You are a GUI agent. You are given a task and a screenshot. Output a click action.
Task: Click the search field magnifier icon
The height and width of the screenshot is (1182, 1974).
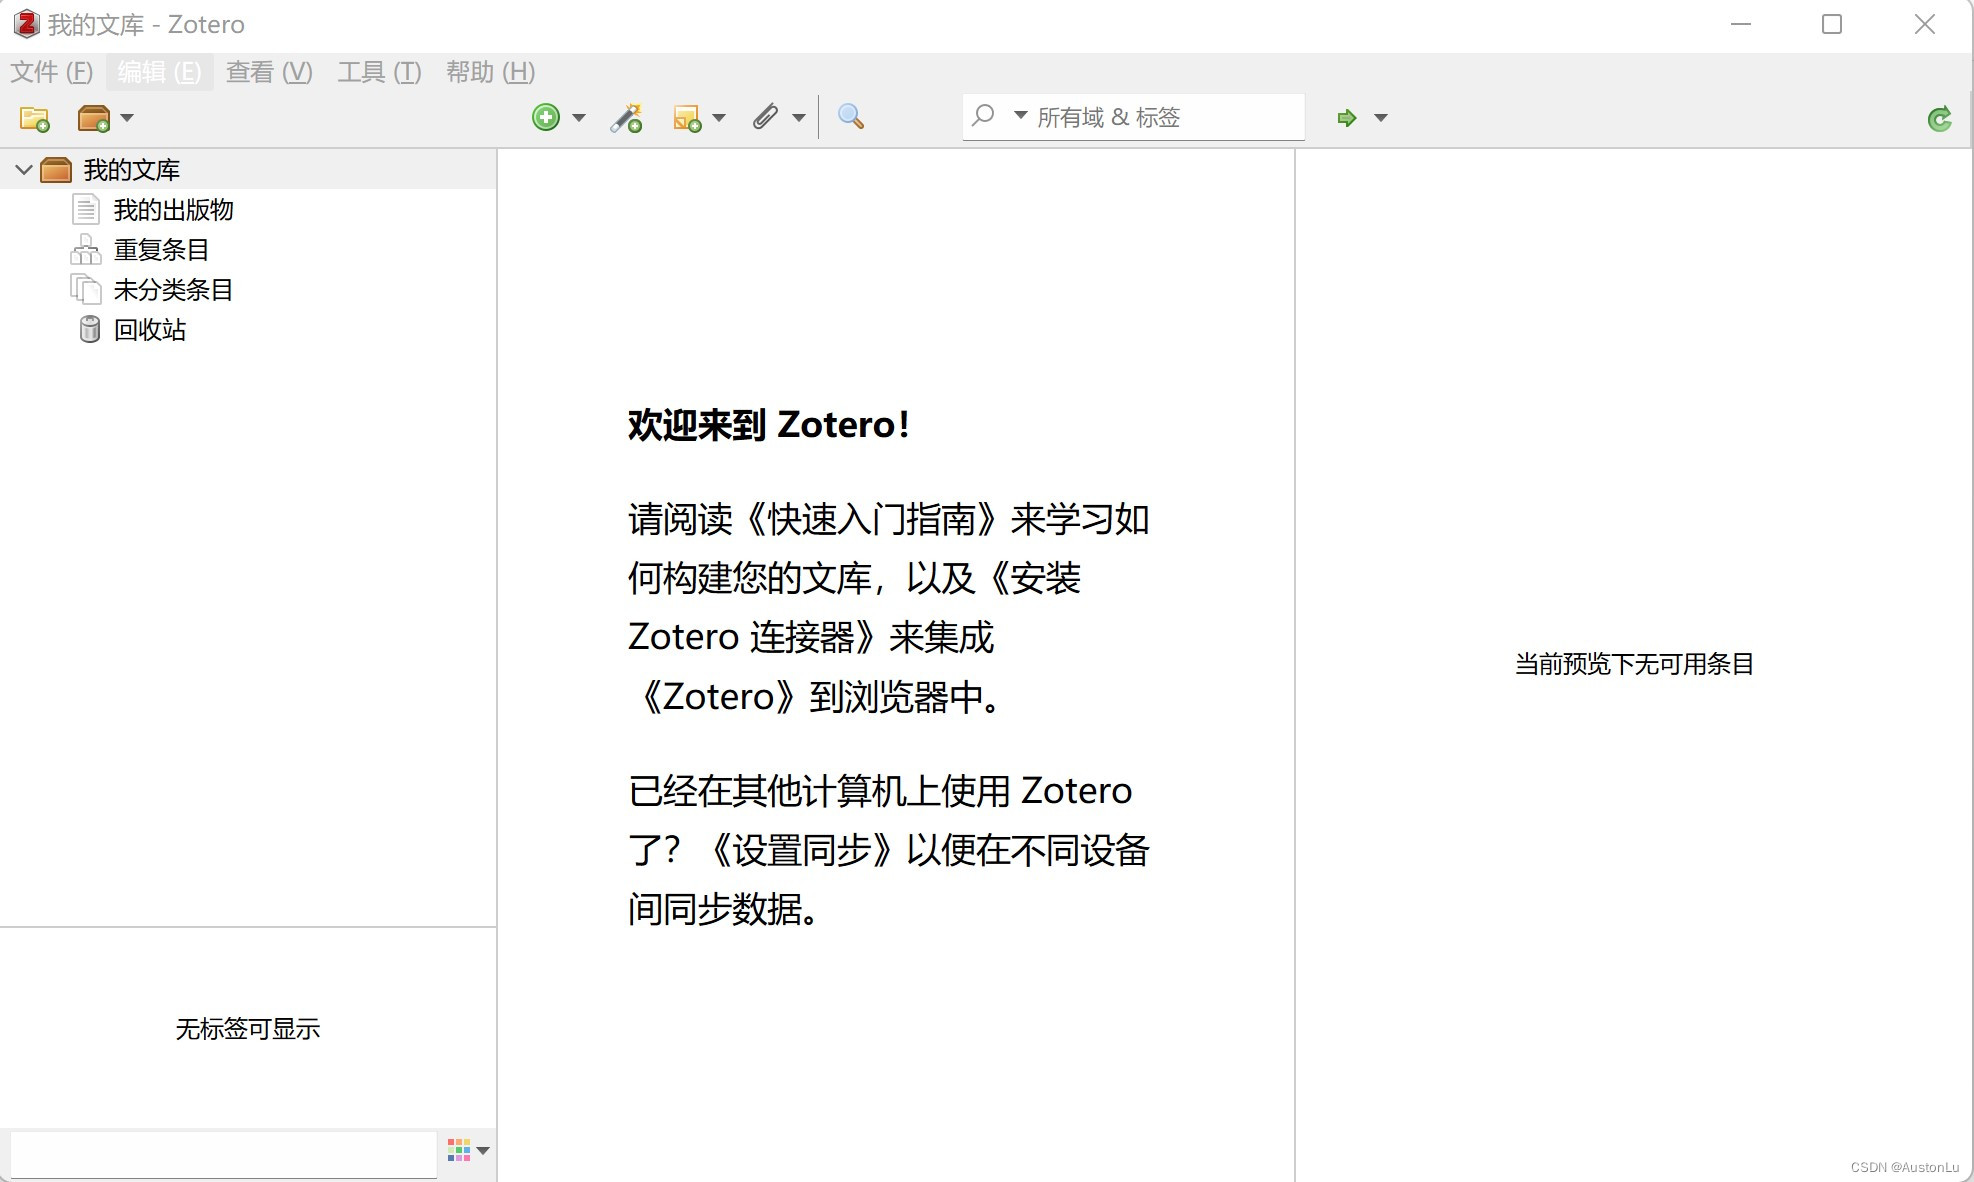pyautogui.click(x=983, y=115)
